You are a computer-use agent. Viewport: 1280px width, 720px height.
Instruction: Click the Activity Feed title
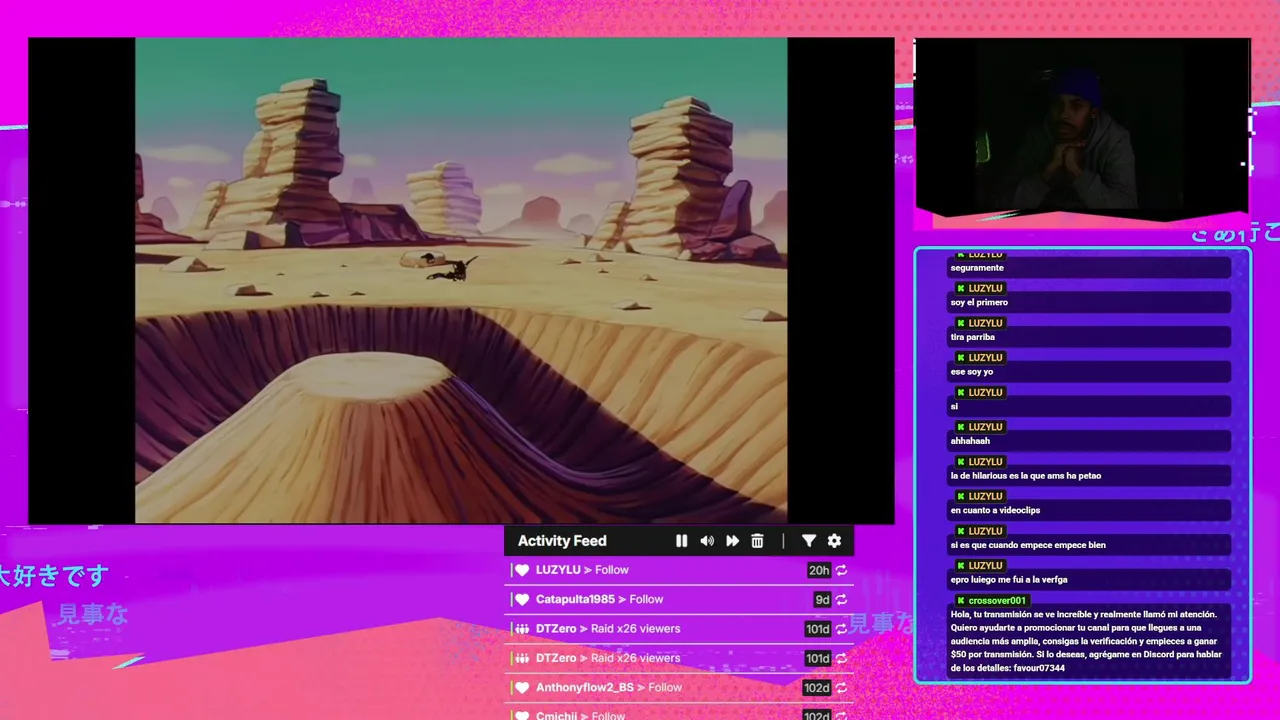click(562, 541)
